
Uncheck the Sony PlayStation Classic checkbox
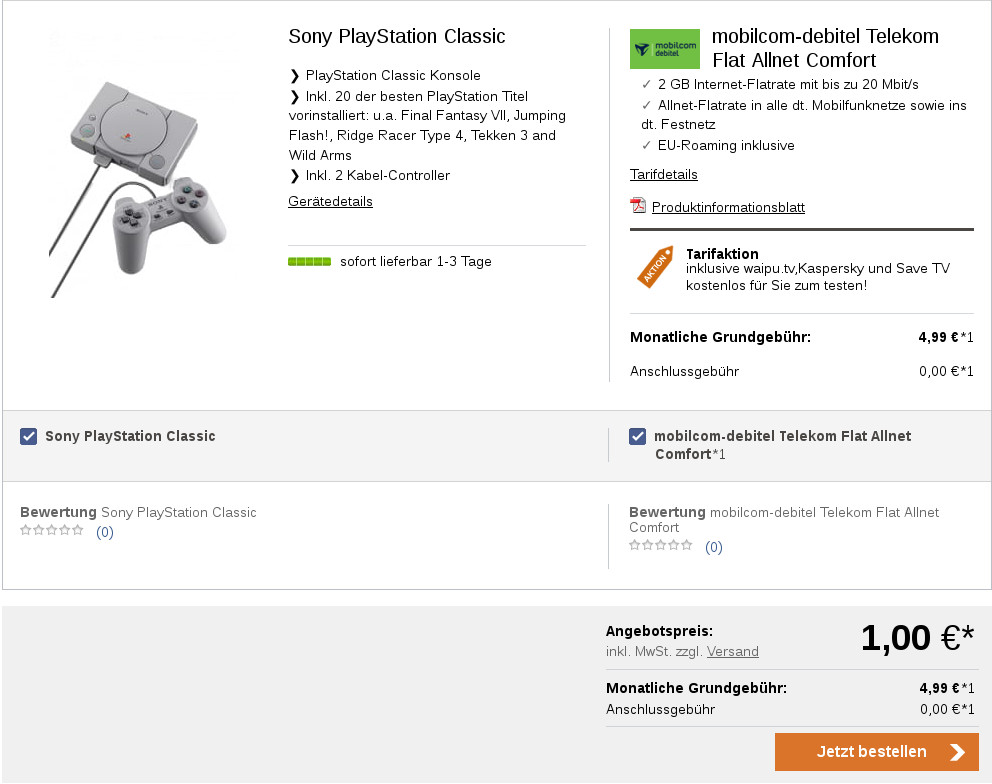click(x=29, y=436)
